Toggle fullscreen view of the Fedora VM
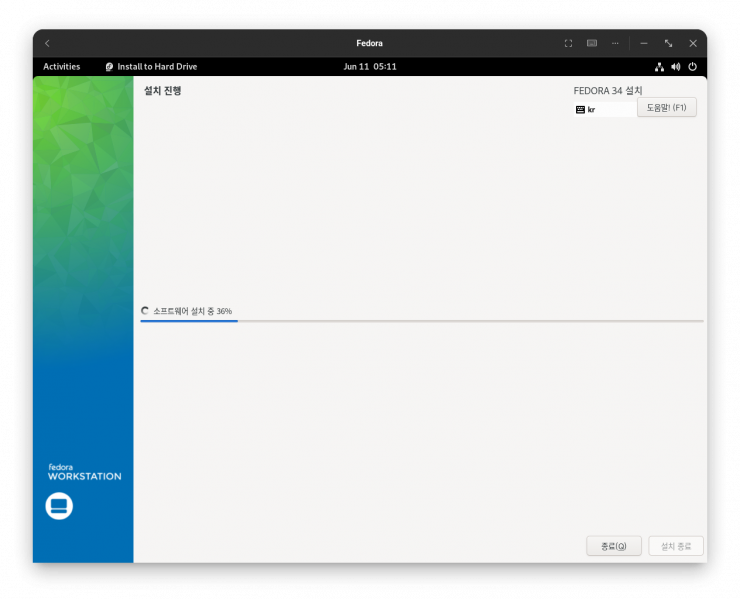 (x=568, y=43)
